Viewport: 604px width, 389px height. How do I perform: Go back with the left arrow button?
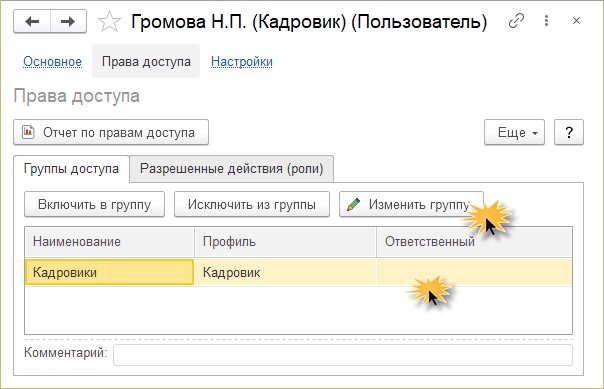coord(32,22)
